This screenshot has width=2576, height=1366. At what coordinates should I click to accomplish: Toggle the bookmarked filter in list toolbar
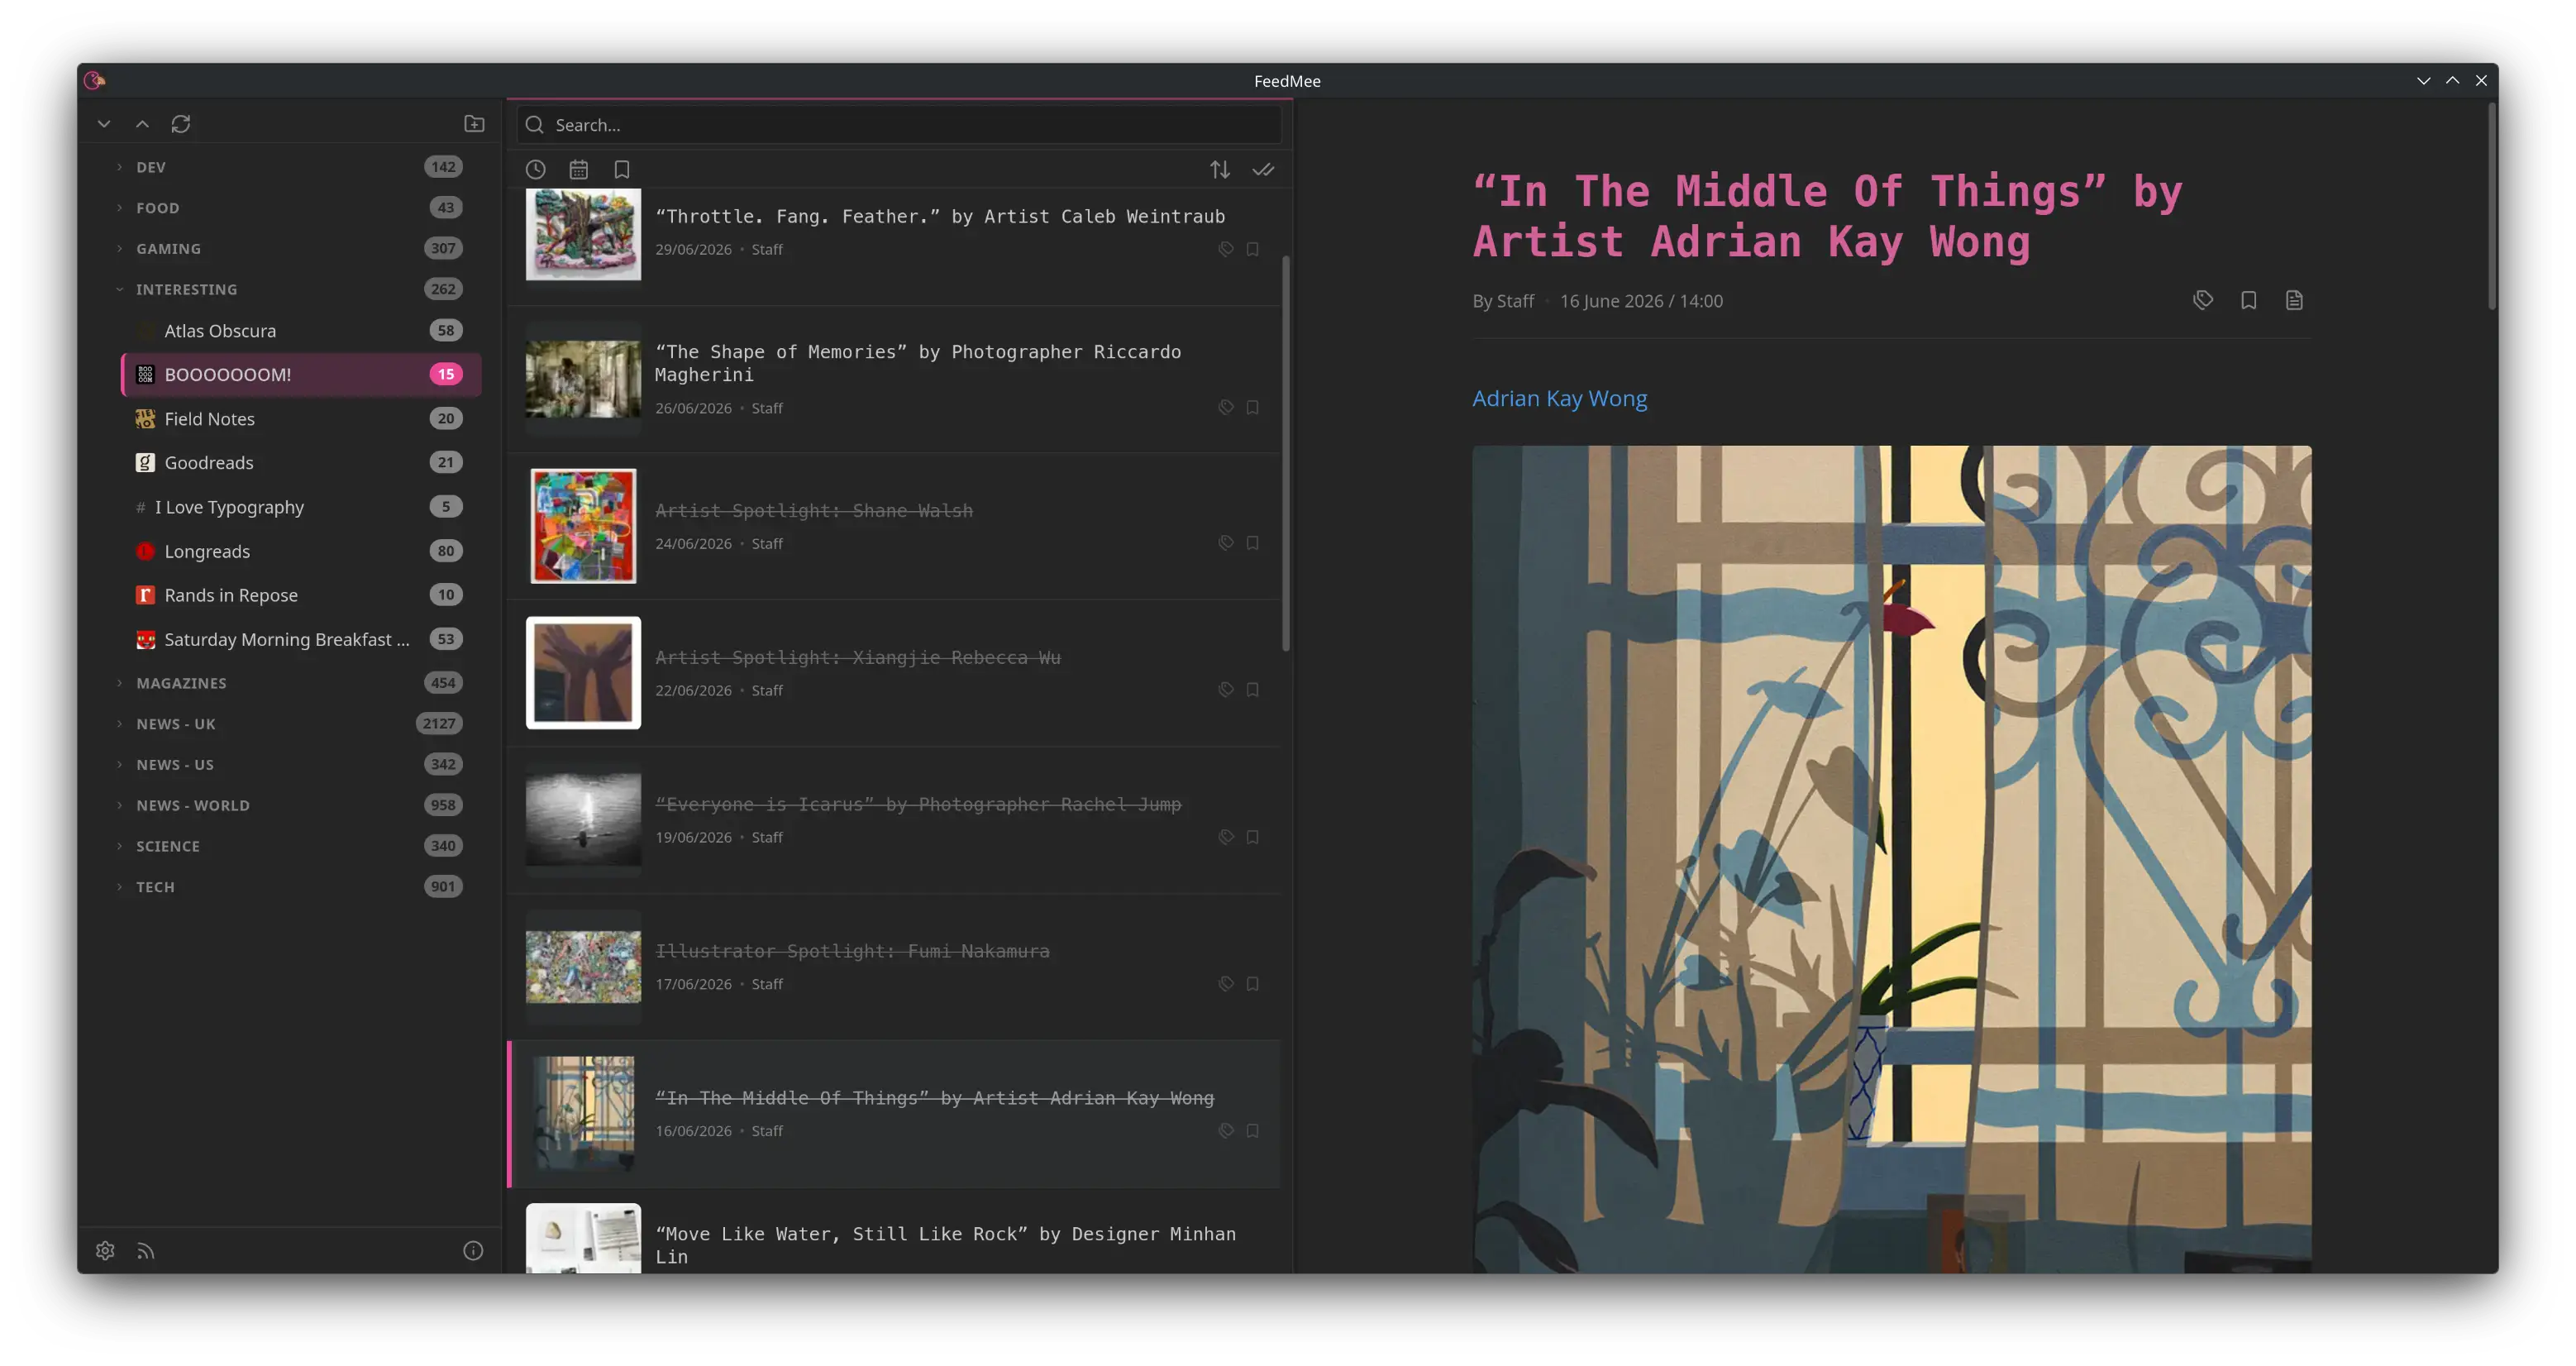click(x=622, y=170)
